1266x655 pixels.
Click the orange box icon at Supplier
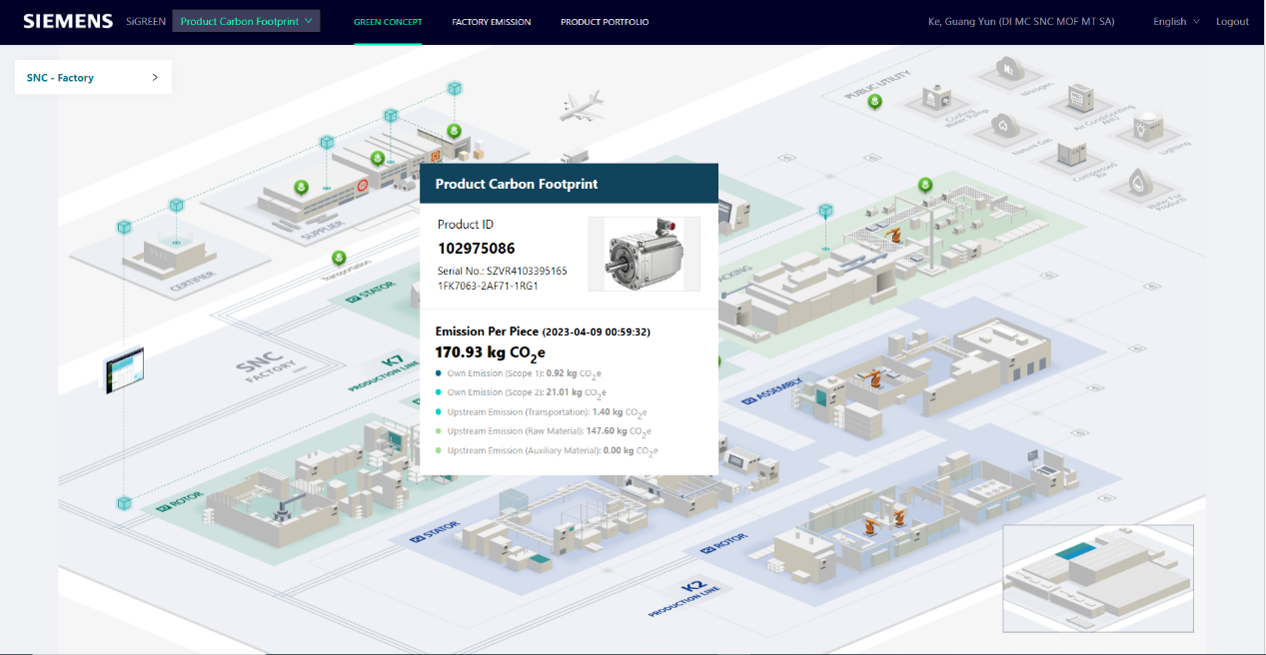[435, 156]
